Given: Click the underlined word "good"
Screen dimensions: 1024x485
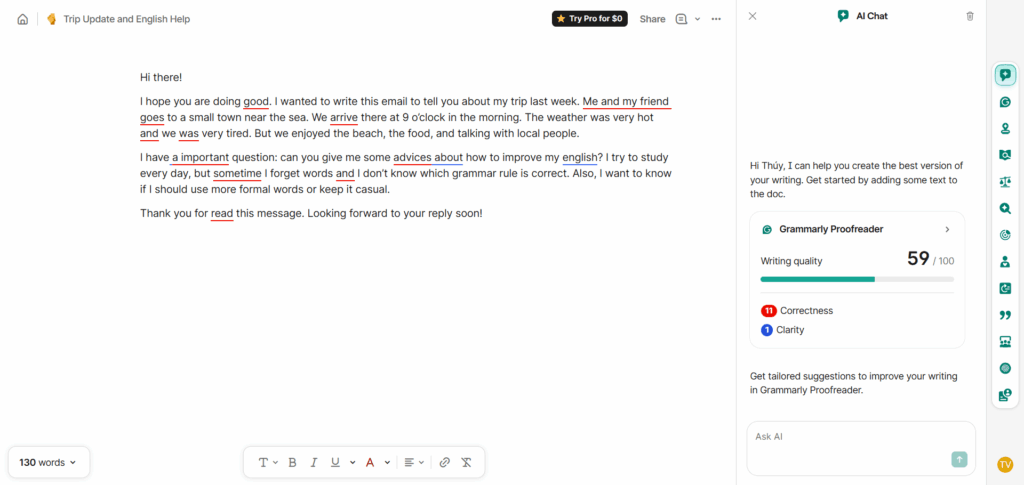Looking at the screenshot, I should [256, 102].
